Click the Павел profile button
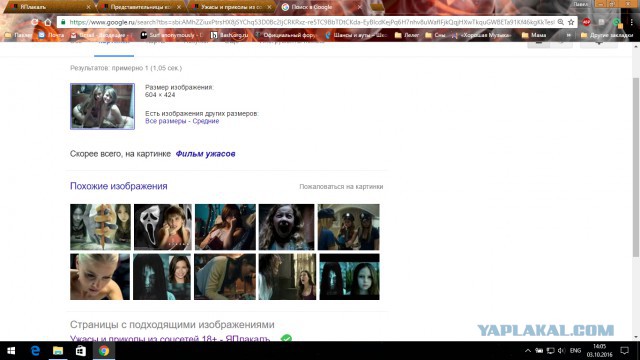 point(581,4)
